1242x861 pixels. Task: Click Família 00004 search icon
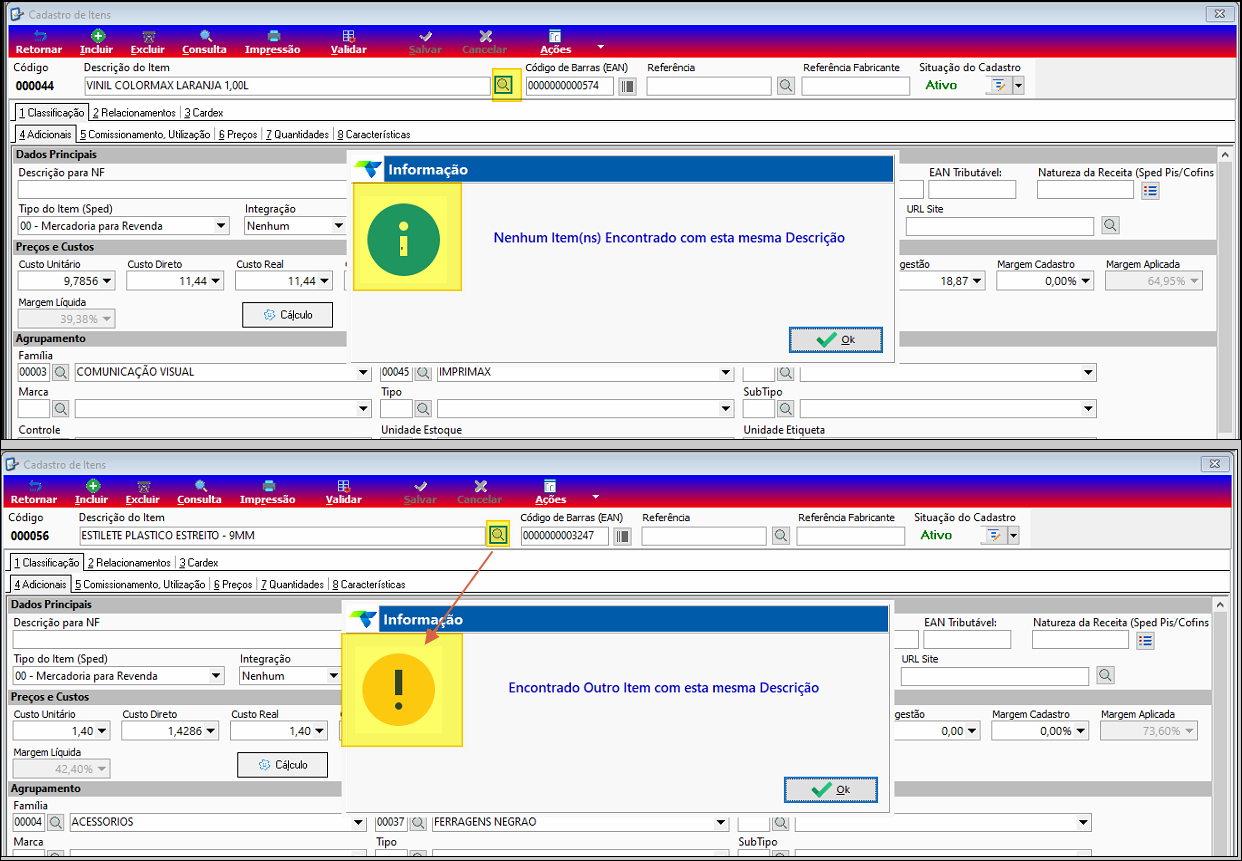pyautogui.click(x=56, y=822)
